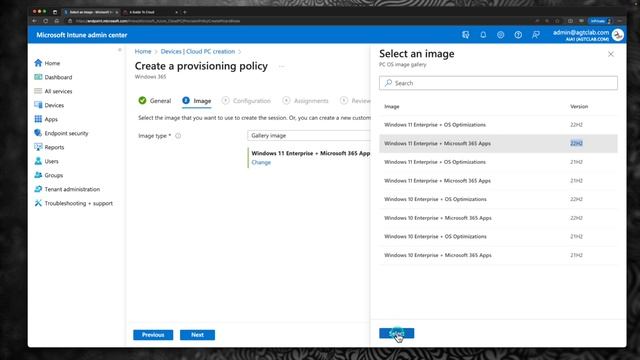This screenshot has height=360, width=640.
Task: Open the help question mark icon
Action: [x=518, y=35]
